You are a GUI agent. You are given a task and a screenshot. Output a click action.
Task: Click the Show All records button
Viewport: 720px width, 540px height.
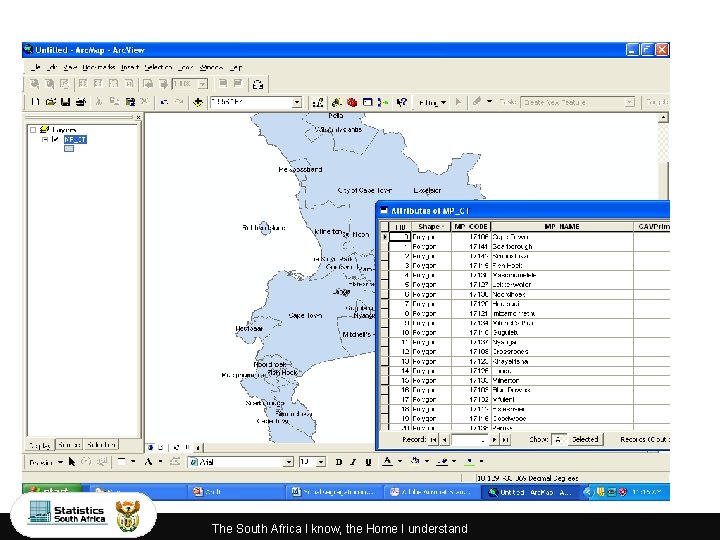559,439
